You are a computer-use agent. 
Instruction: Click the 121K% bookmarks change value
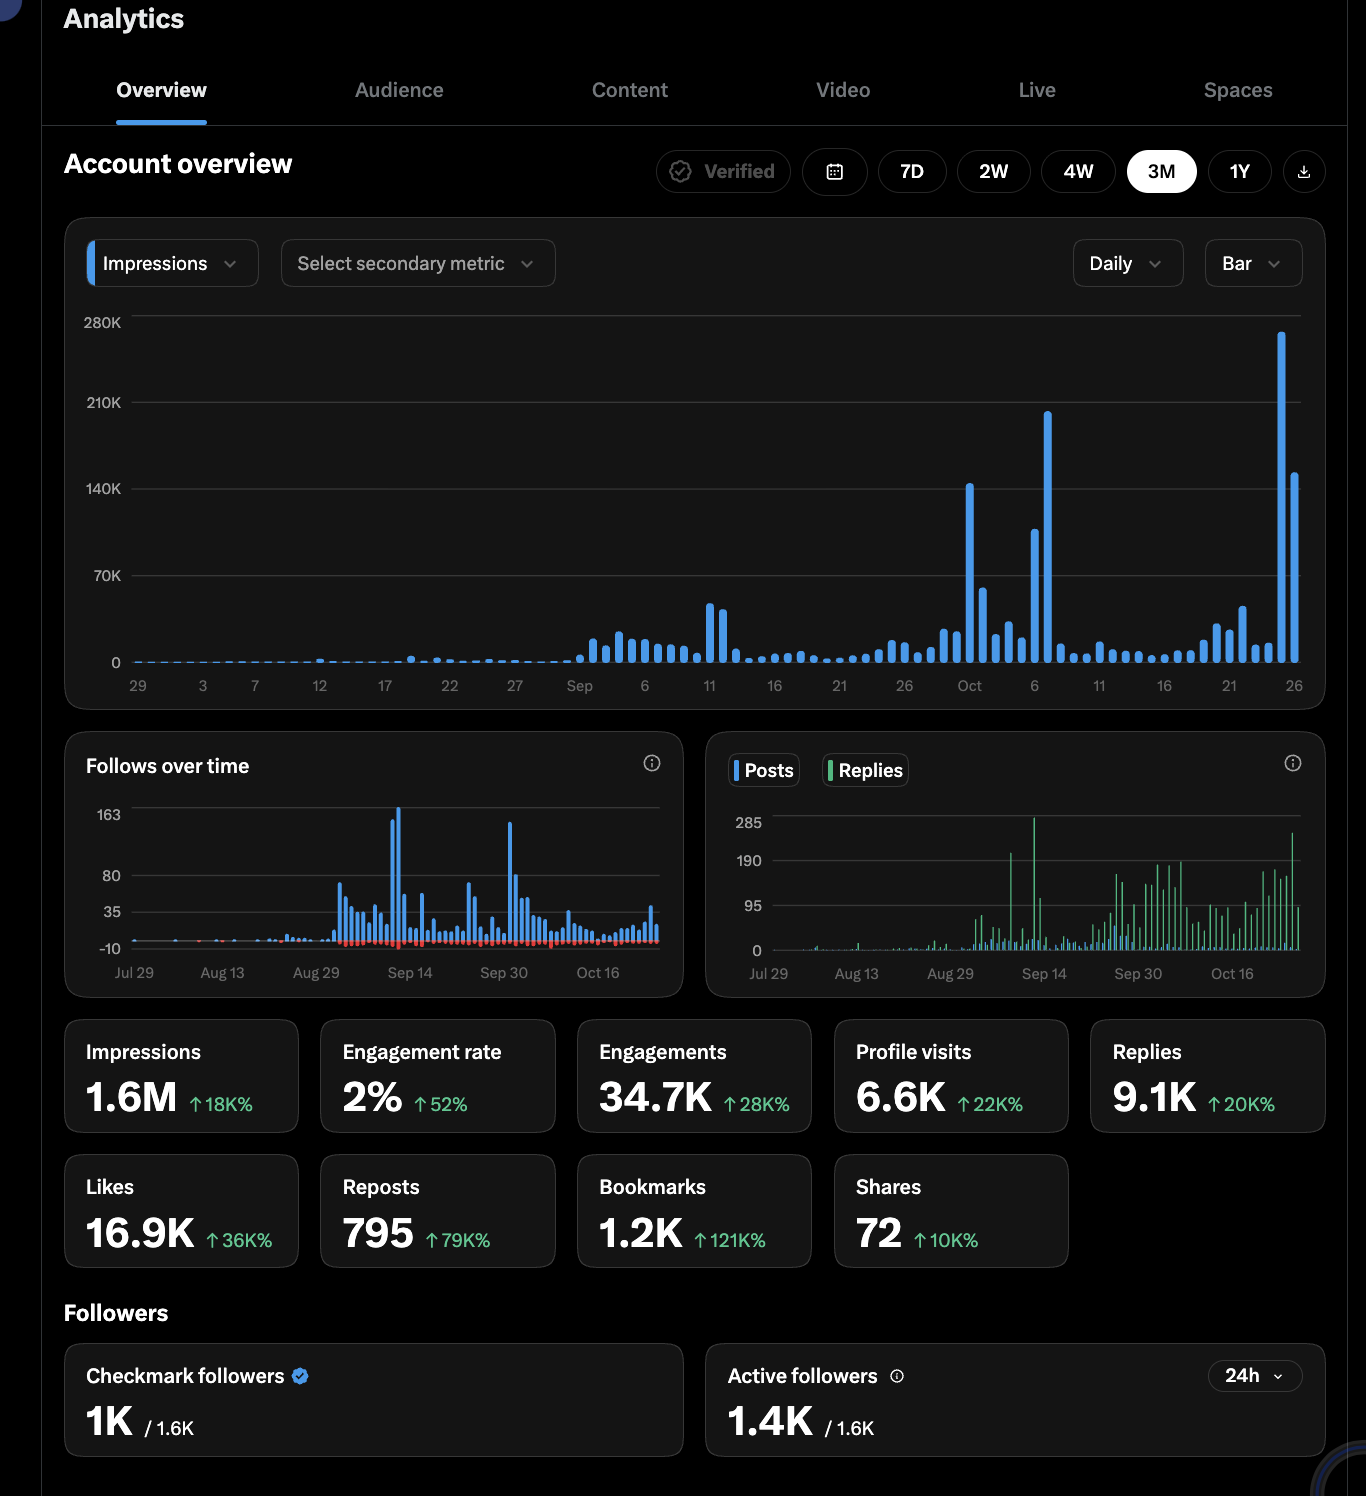(x=730, y=1240)
